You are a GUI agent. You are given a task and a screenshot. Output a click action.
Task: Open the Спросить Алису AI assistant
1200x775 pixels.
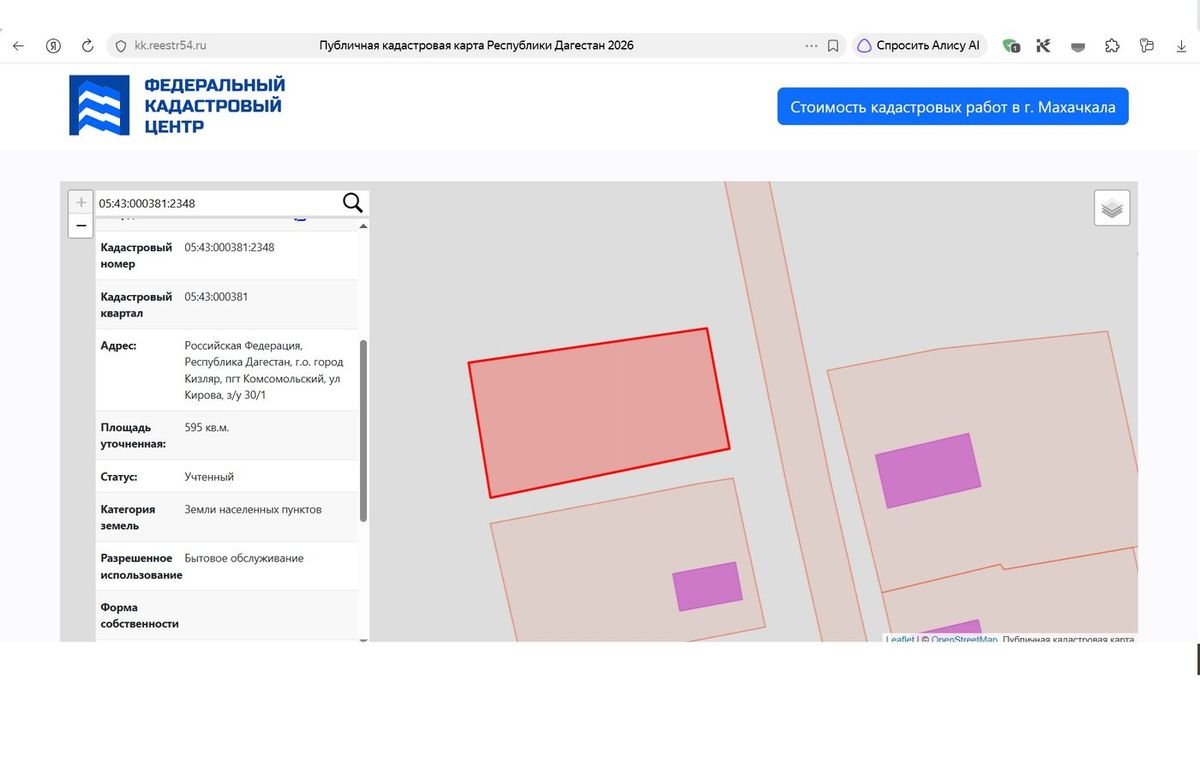(920, 45)
